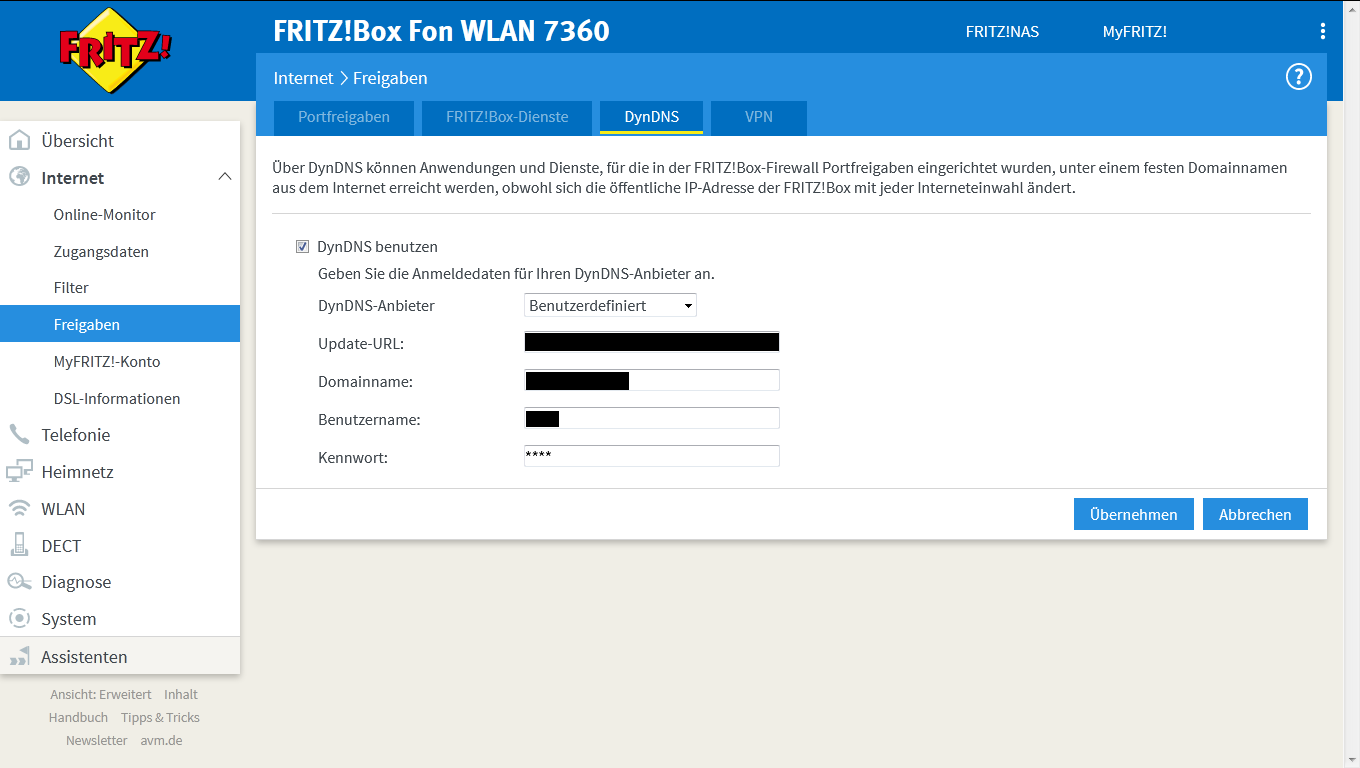Uncheck the DynDNS benutzen checkbox
The height and width of the screenshot is (768, 1360).
tap(303, 247)
